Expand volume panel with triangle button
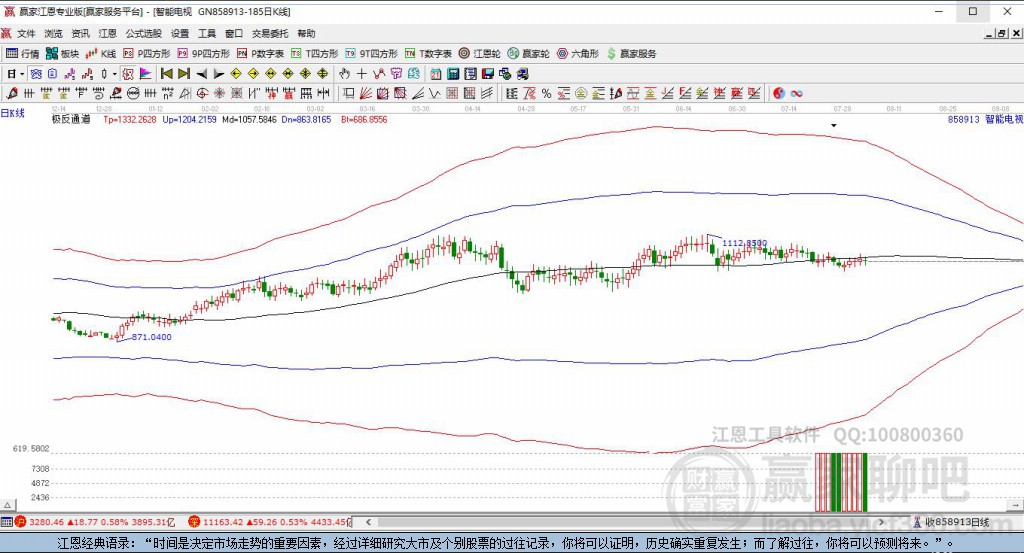This screenshot has width=1024, height=553. (7, 505)
